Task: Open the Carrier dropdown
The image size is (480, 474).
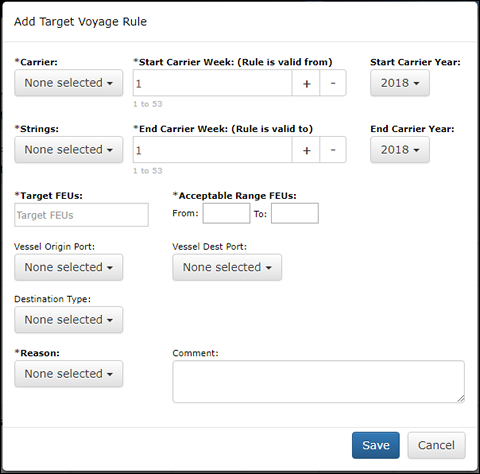Action: (x=69, y=83)
